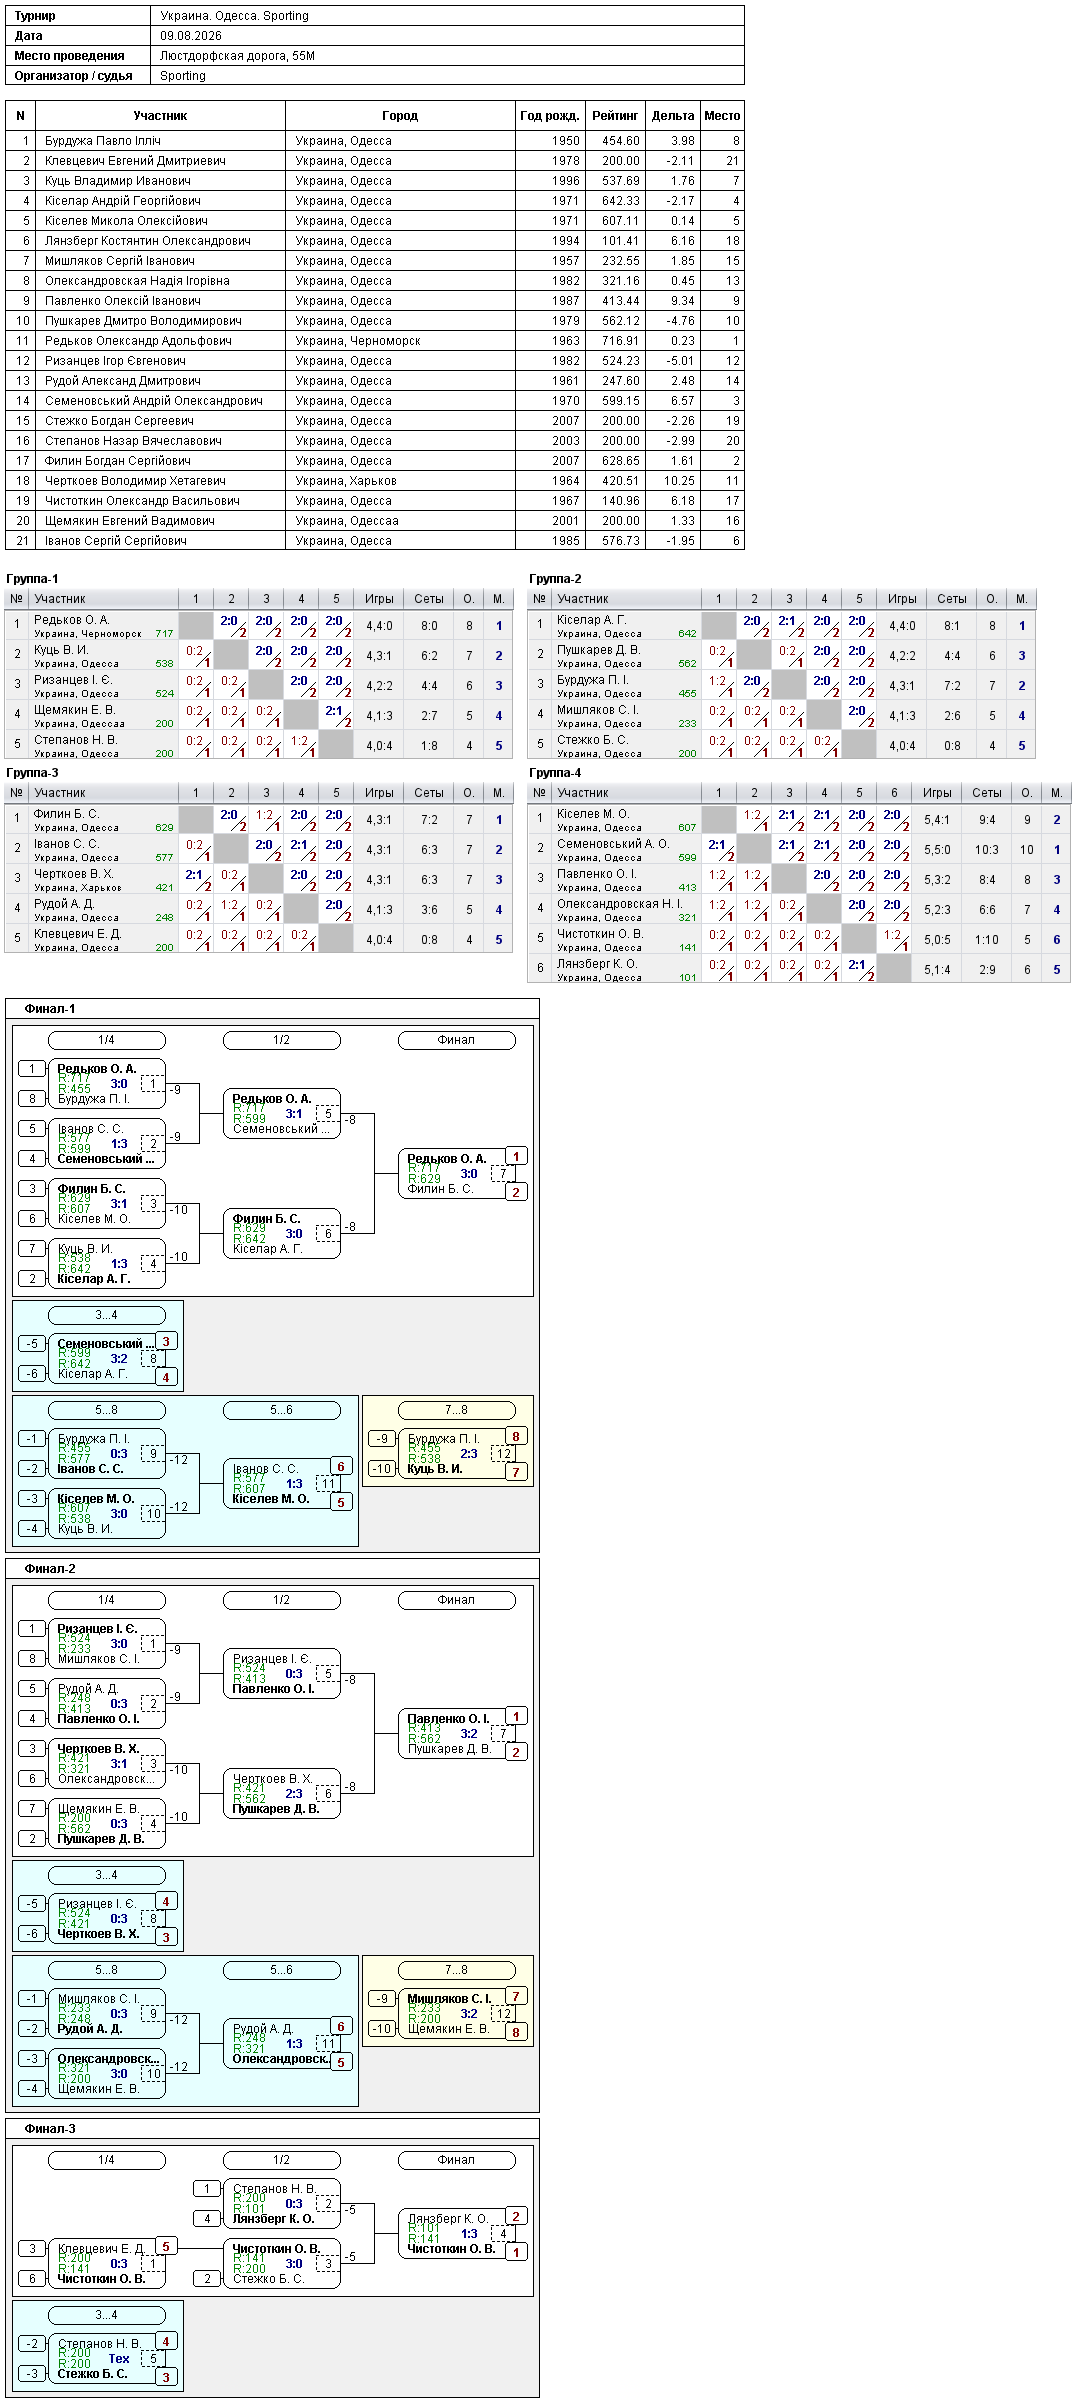Click the date value 09.08.2026

pos(191,36)
